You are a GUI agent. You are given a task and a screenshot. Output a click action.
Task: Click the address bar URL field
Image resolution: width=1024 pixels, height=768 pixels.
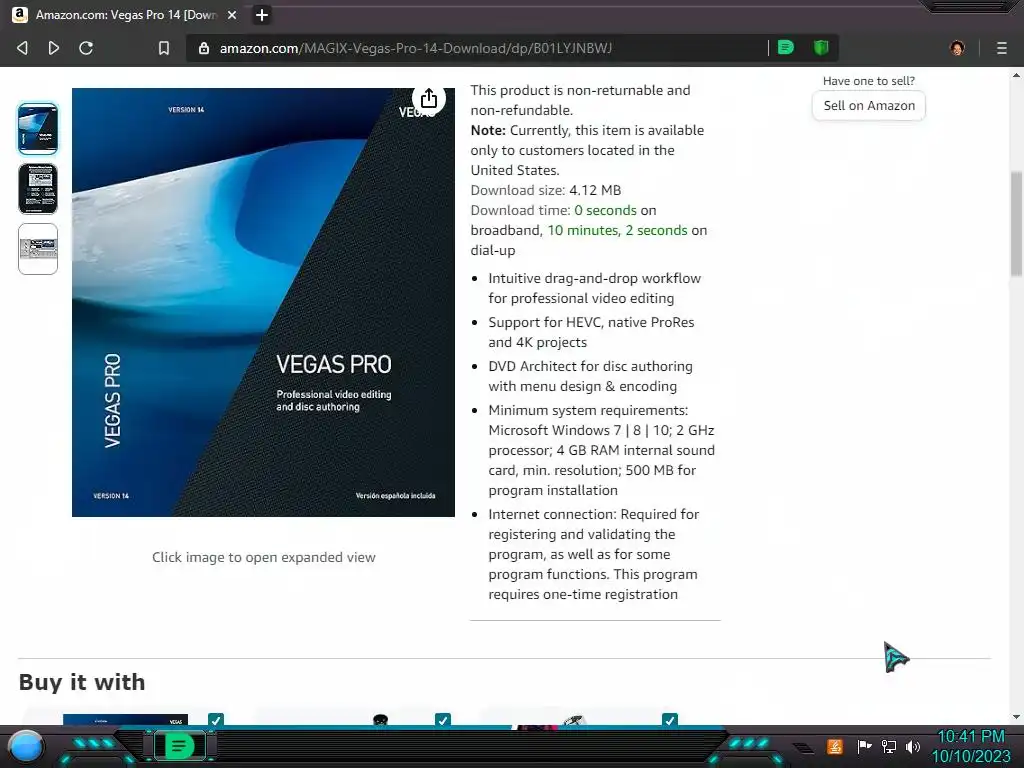(x=483, y=48)
